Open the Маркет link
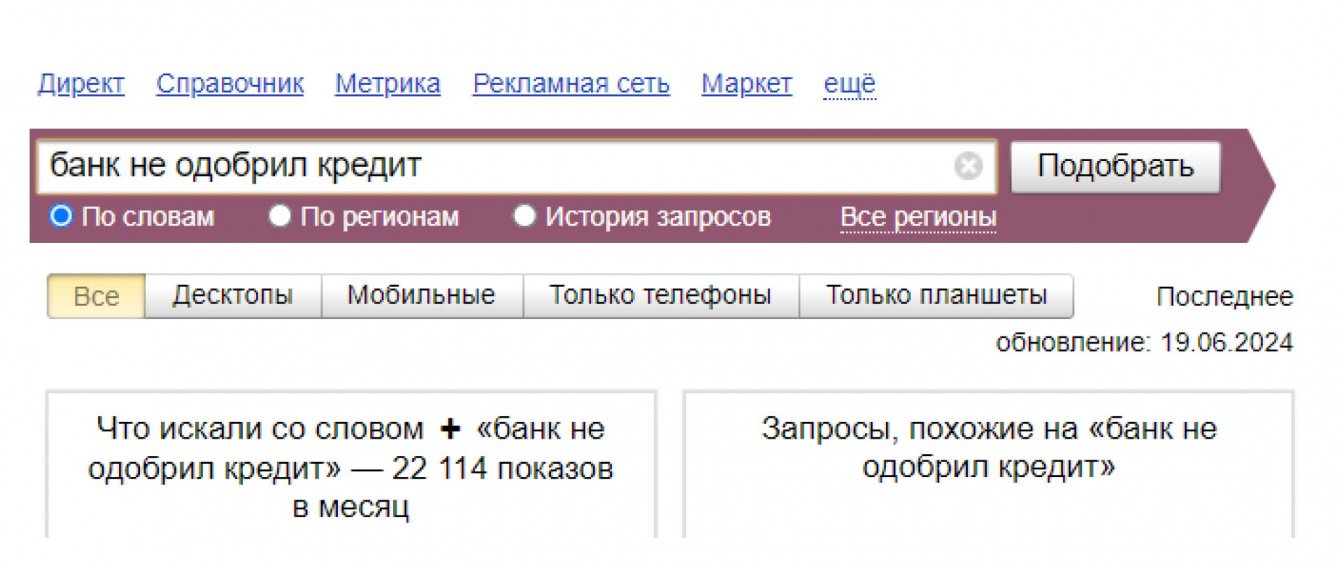 click(747, 84)
